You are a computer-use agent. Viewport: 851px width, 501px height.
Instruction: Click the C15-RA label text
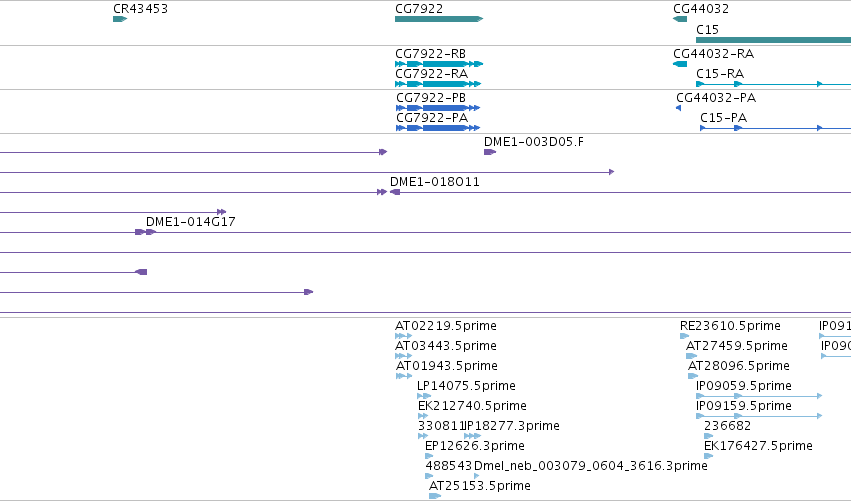click(x=720, y=74)
